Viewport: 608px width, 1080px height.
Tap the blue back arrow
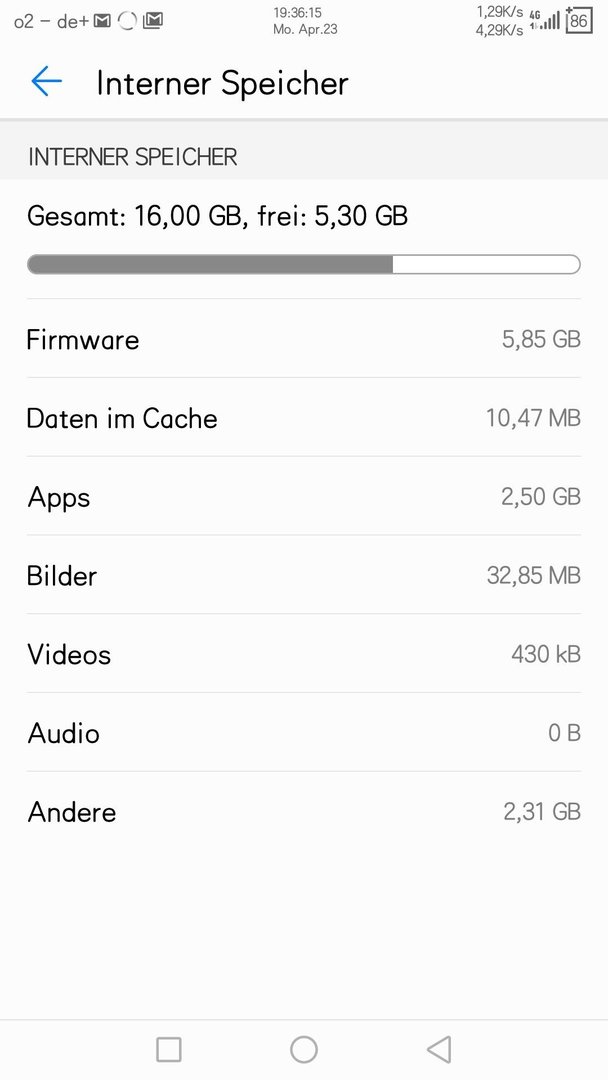pos(46,81)
